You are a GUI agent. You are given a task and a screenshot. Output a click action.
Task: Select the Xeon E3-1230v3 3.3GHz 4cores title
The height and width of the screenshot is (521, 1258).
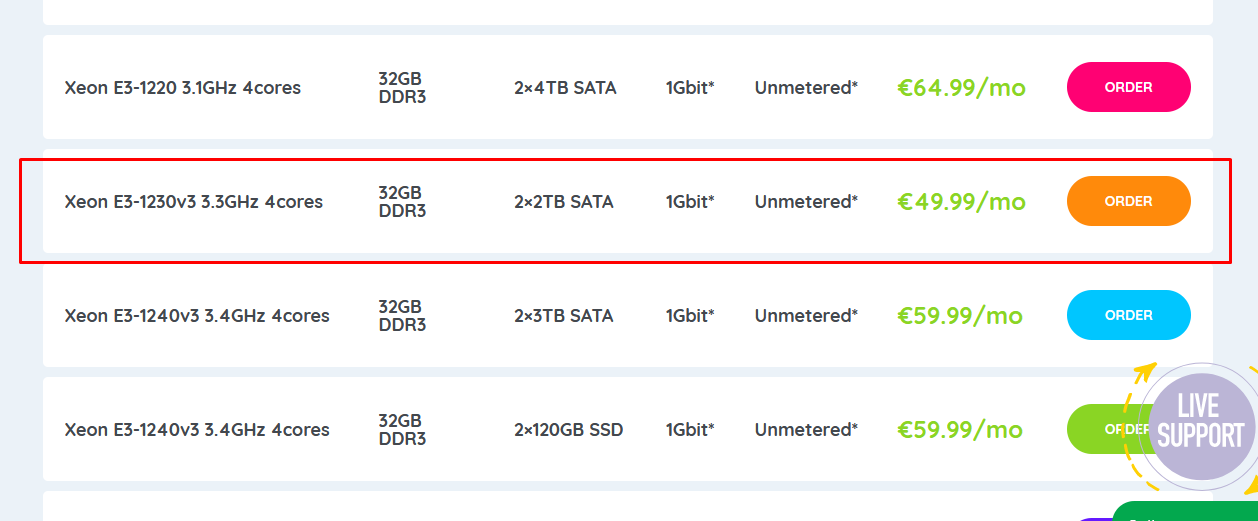click(194, 202)
